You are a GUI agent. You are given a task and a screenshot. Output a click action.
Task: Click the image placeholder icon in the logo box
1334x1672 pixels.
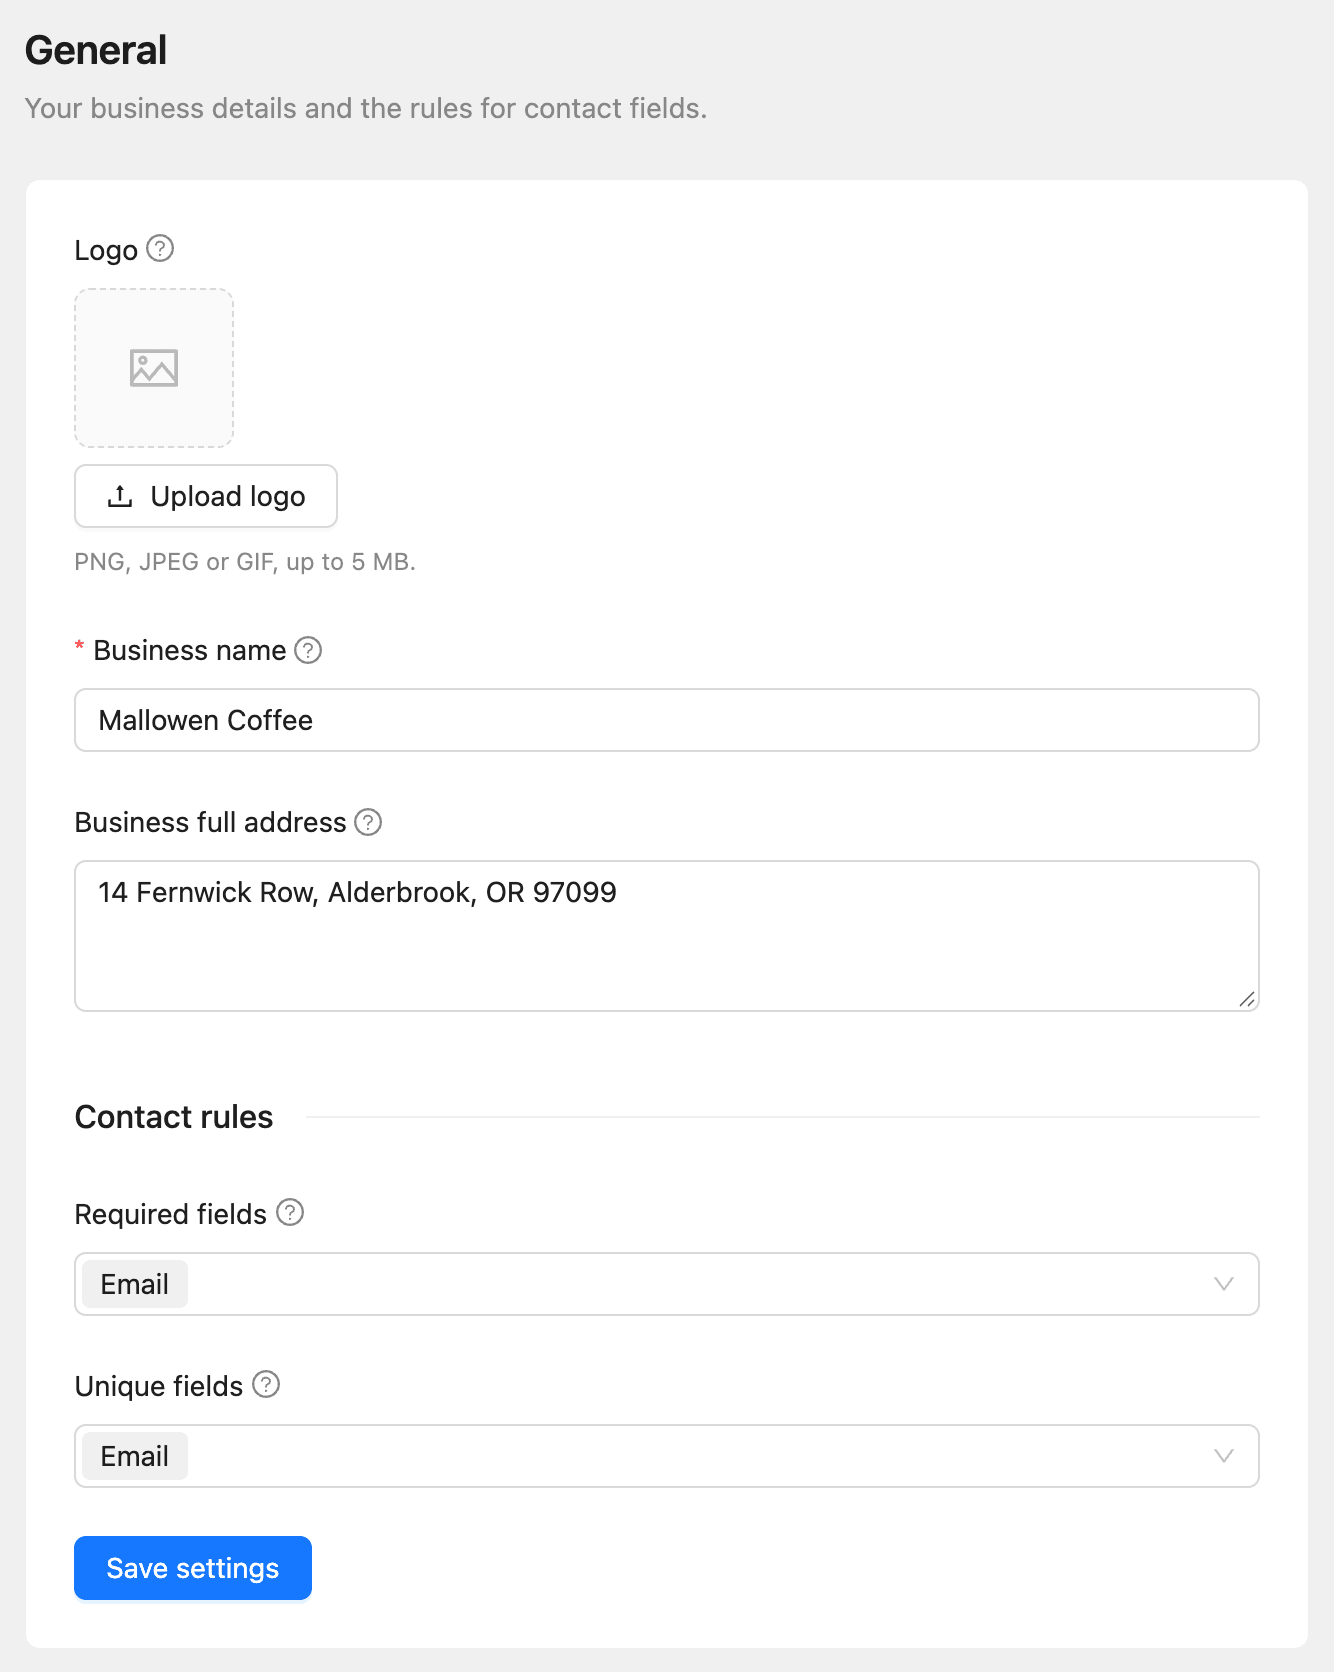click(154, 368)
